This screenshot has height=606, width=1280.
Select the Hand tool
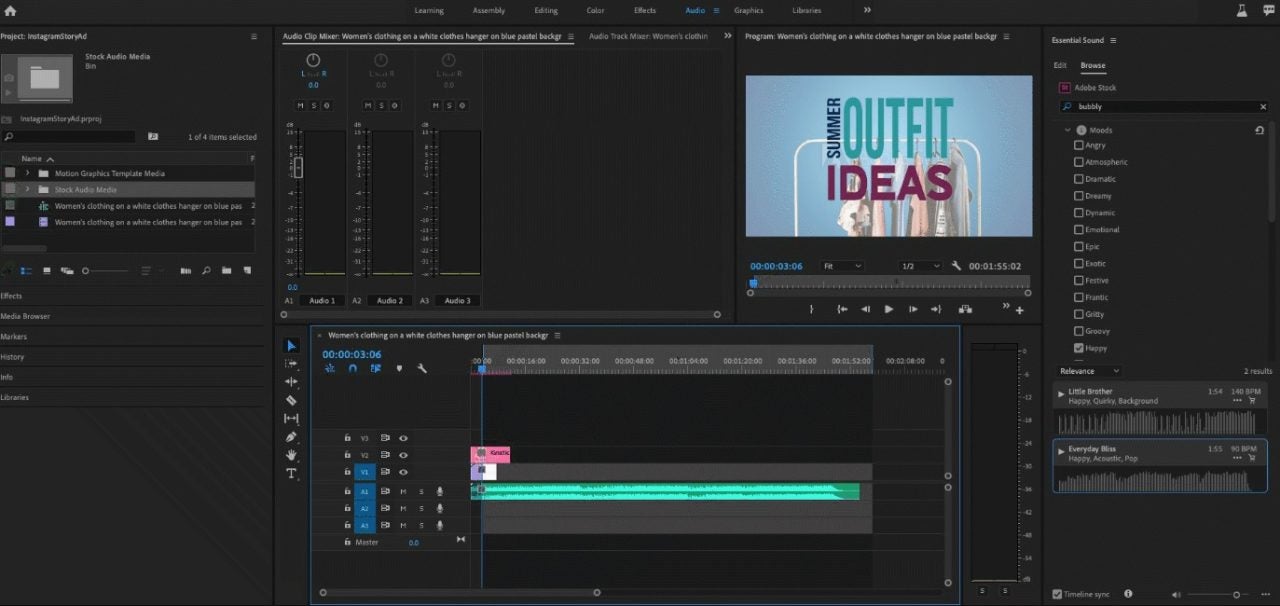291,455
